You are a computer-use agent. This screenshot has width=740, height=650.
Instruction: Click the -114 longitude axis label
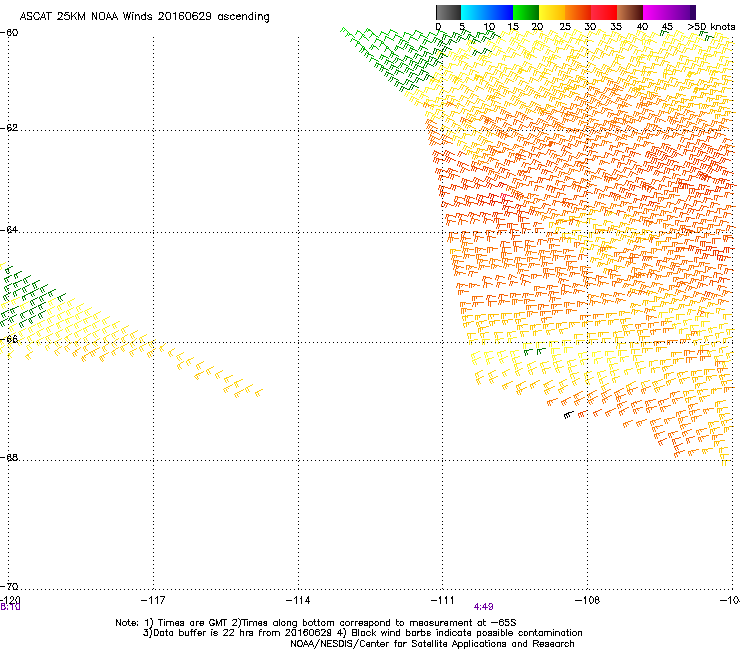click(298, 600)
